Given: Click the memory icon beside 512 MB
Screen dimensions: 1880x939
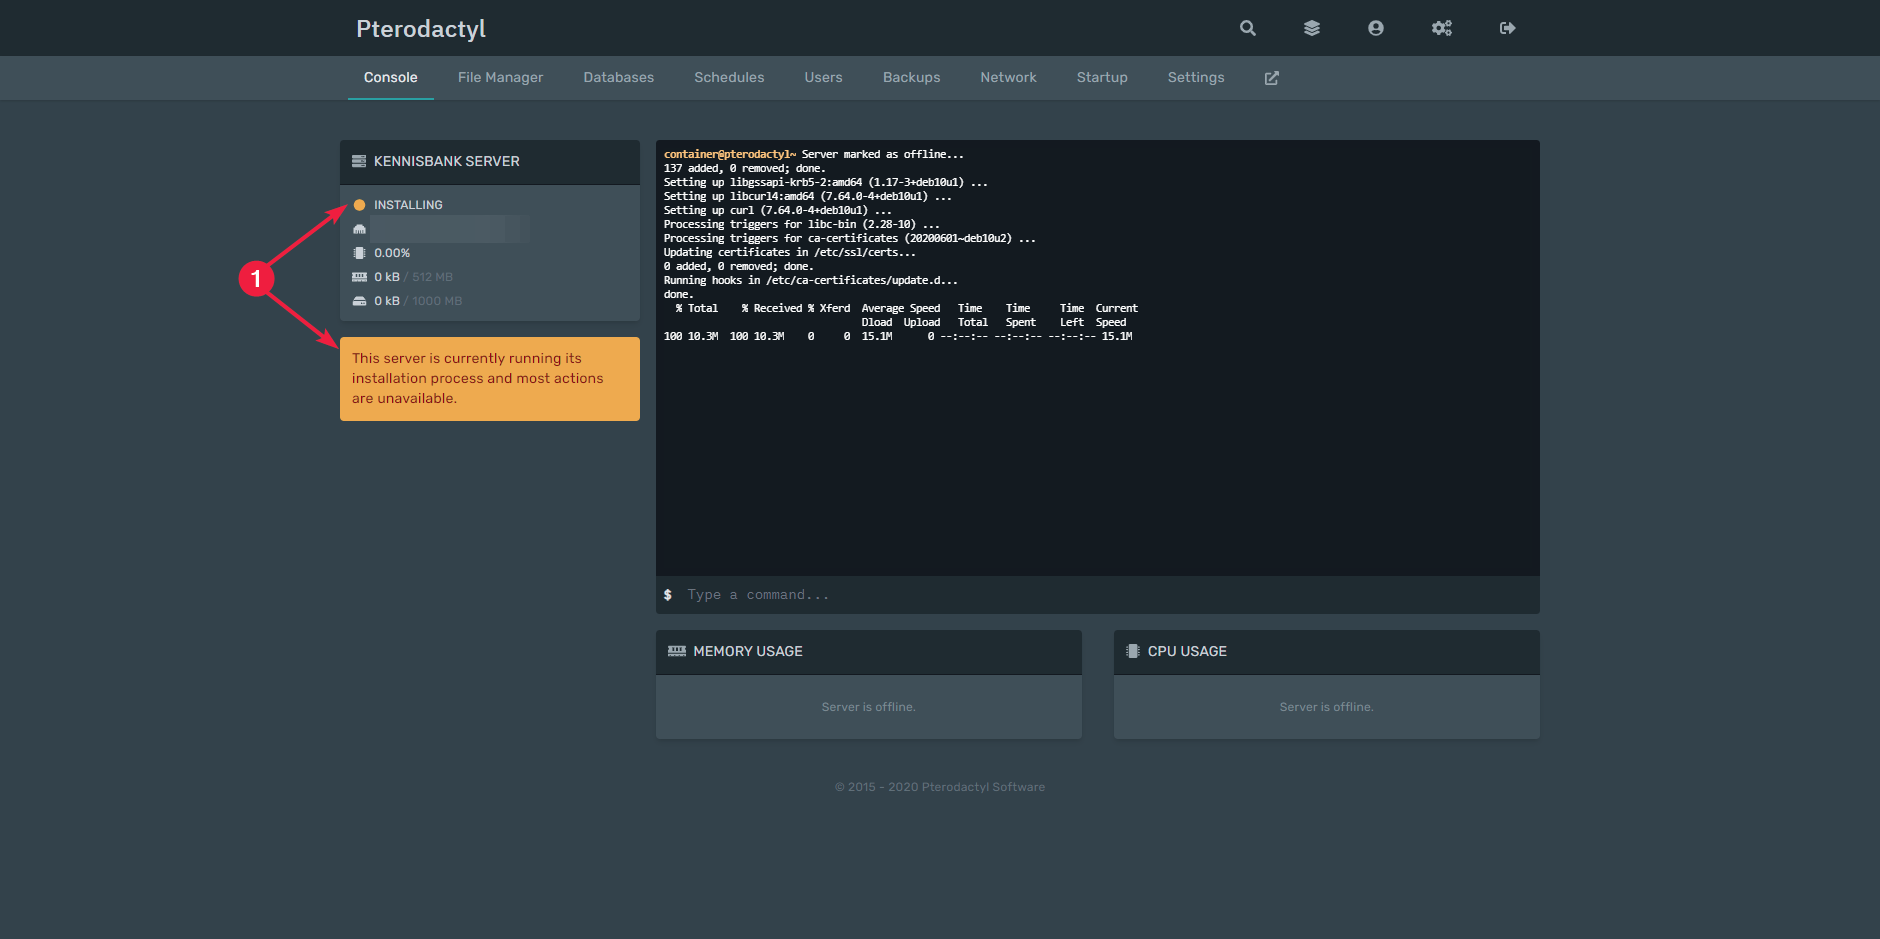Looking at the screenshot, I should click(x=359, y=277).
